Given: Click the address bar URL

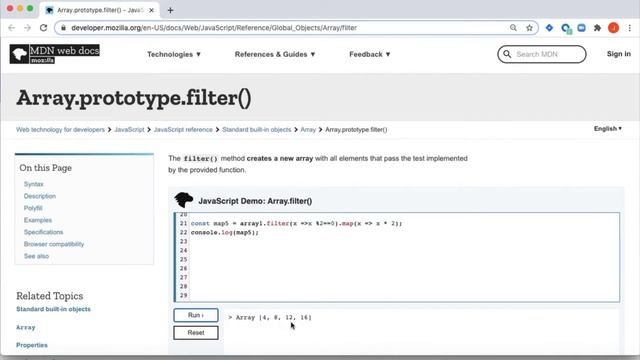Looking at the screenshot, I should [214, 28].
